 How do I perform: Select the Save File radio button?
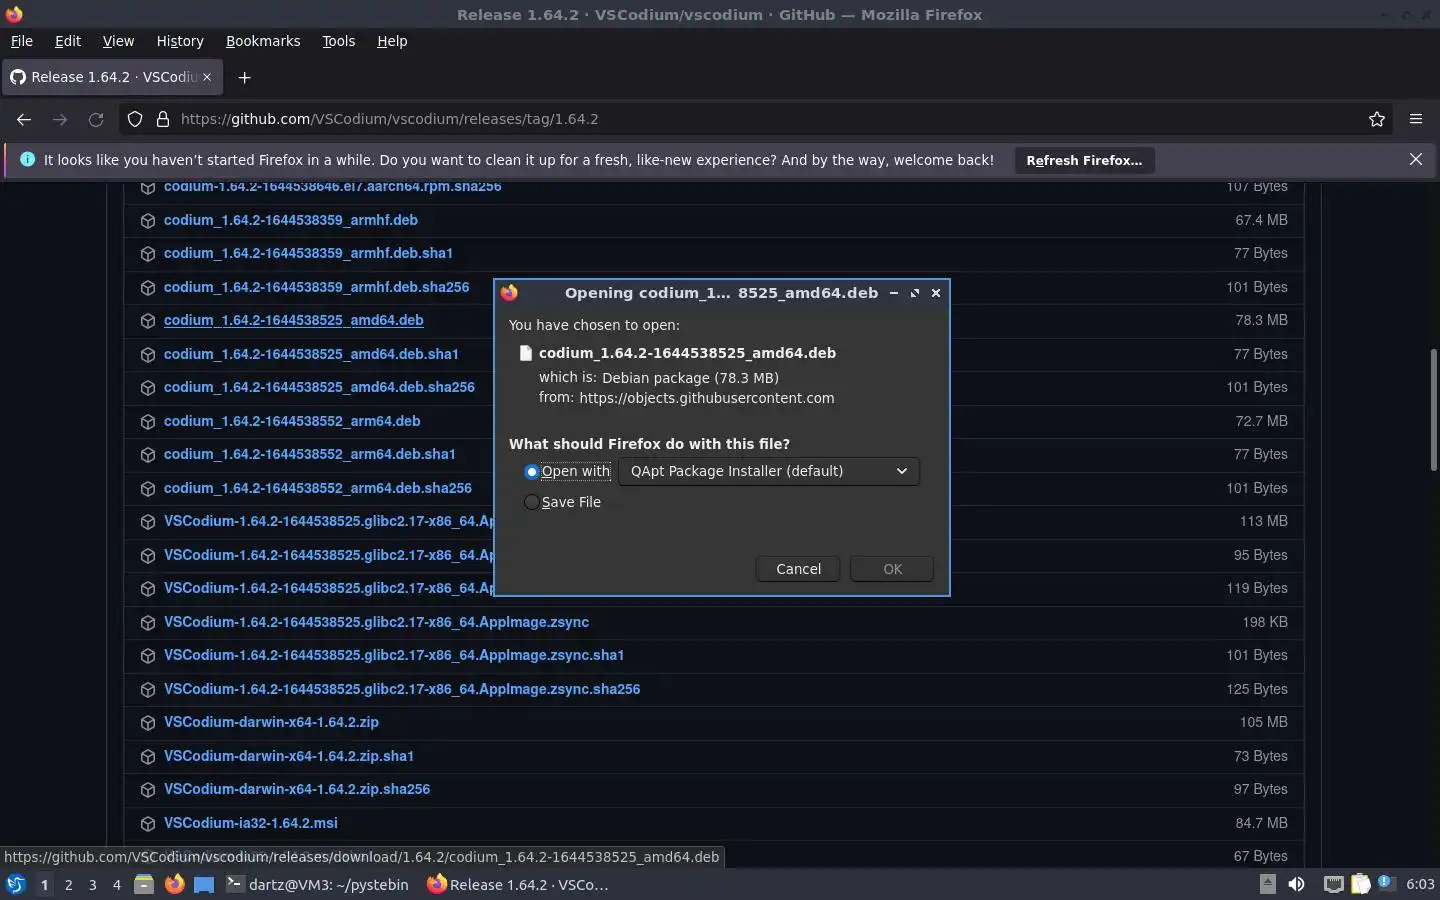click(x=532, y=502)
